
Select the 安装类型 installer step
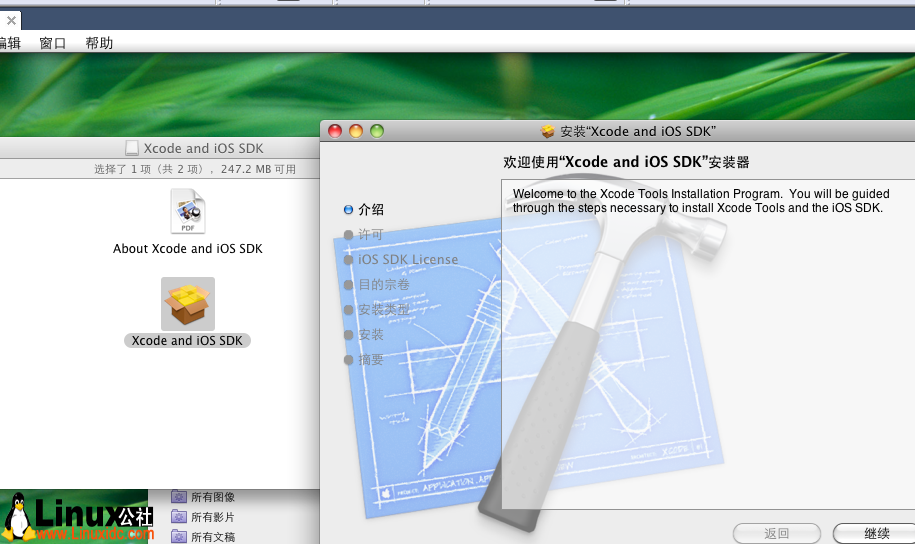(x=377, y=310)
